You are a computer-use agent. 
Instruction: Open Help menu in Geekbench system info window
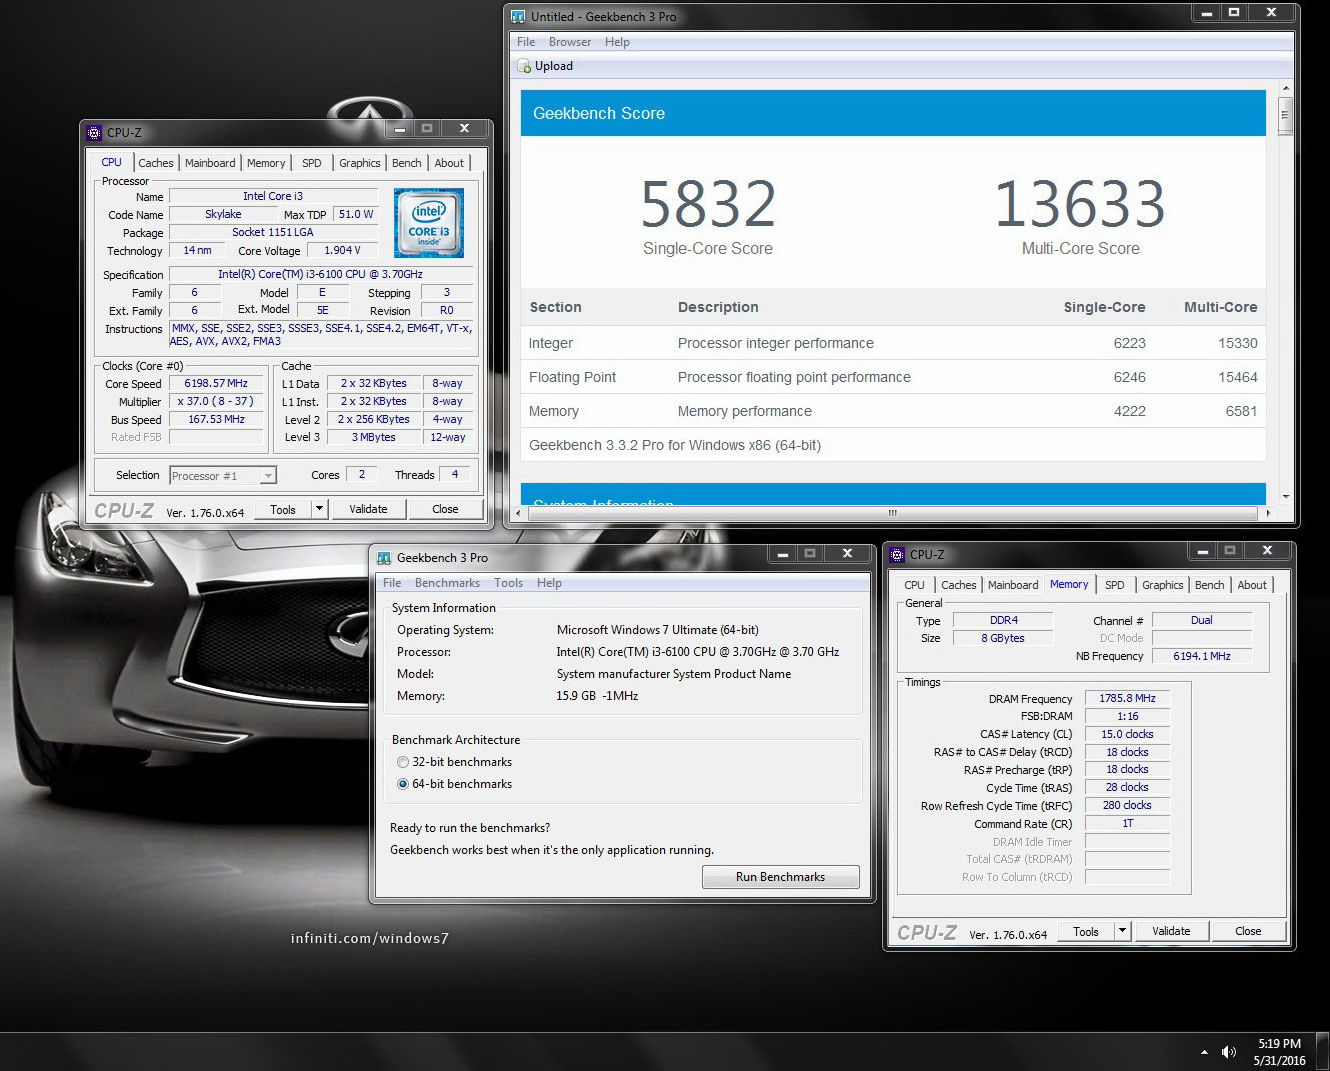[549, 583]
